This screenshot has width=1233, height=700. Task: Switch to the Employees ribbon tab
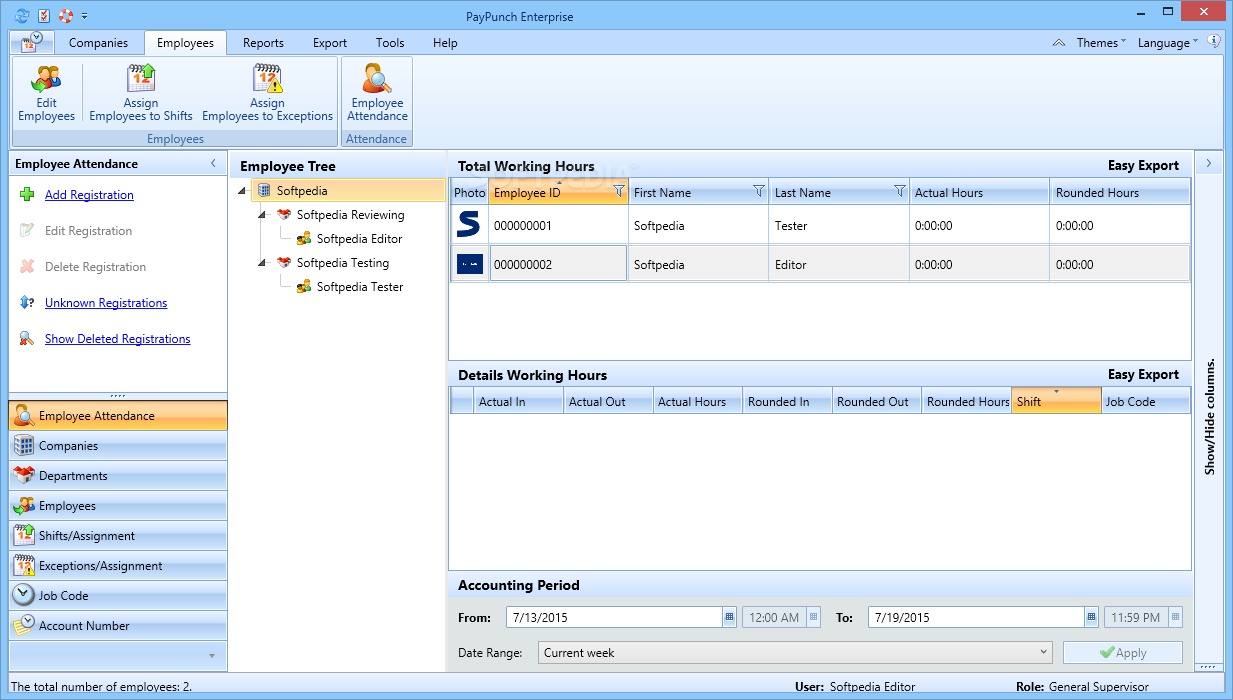185,43
